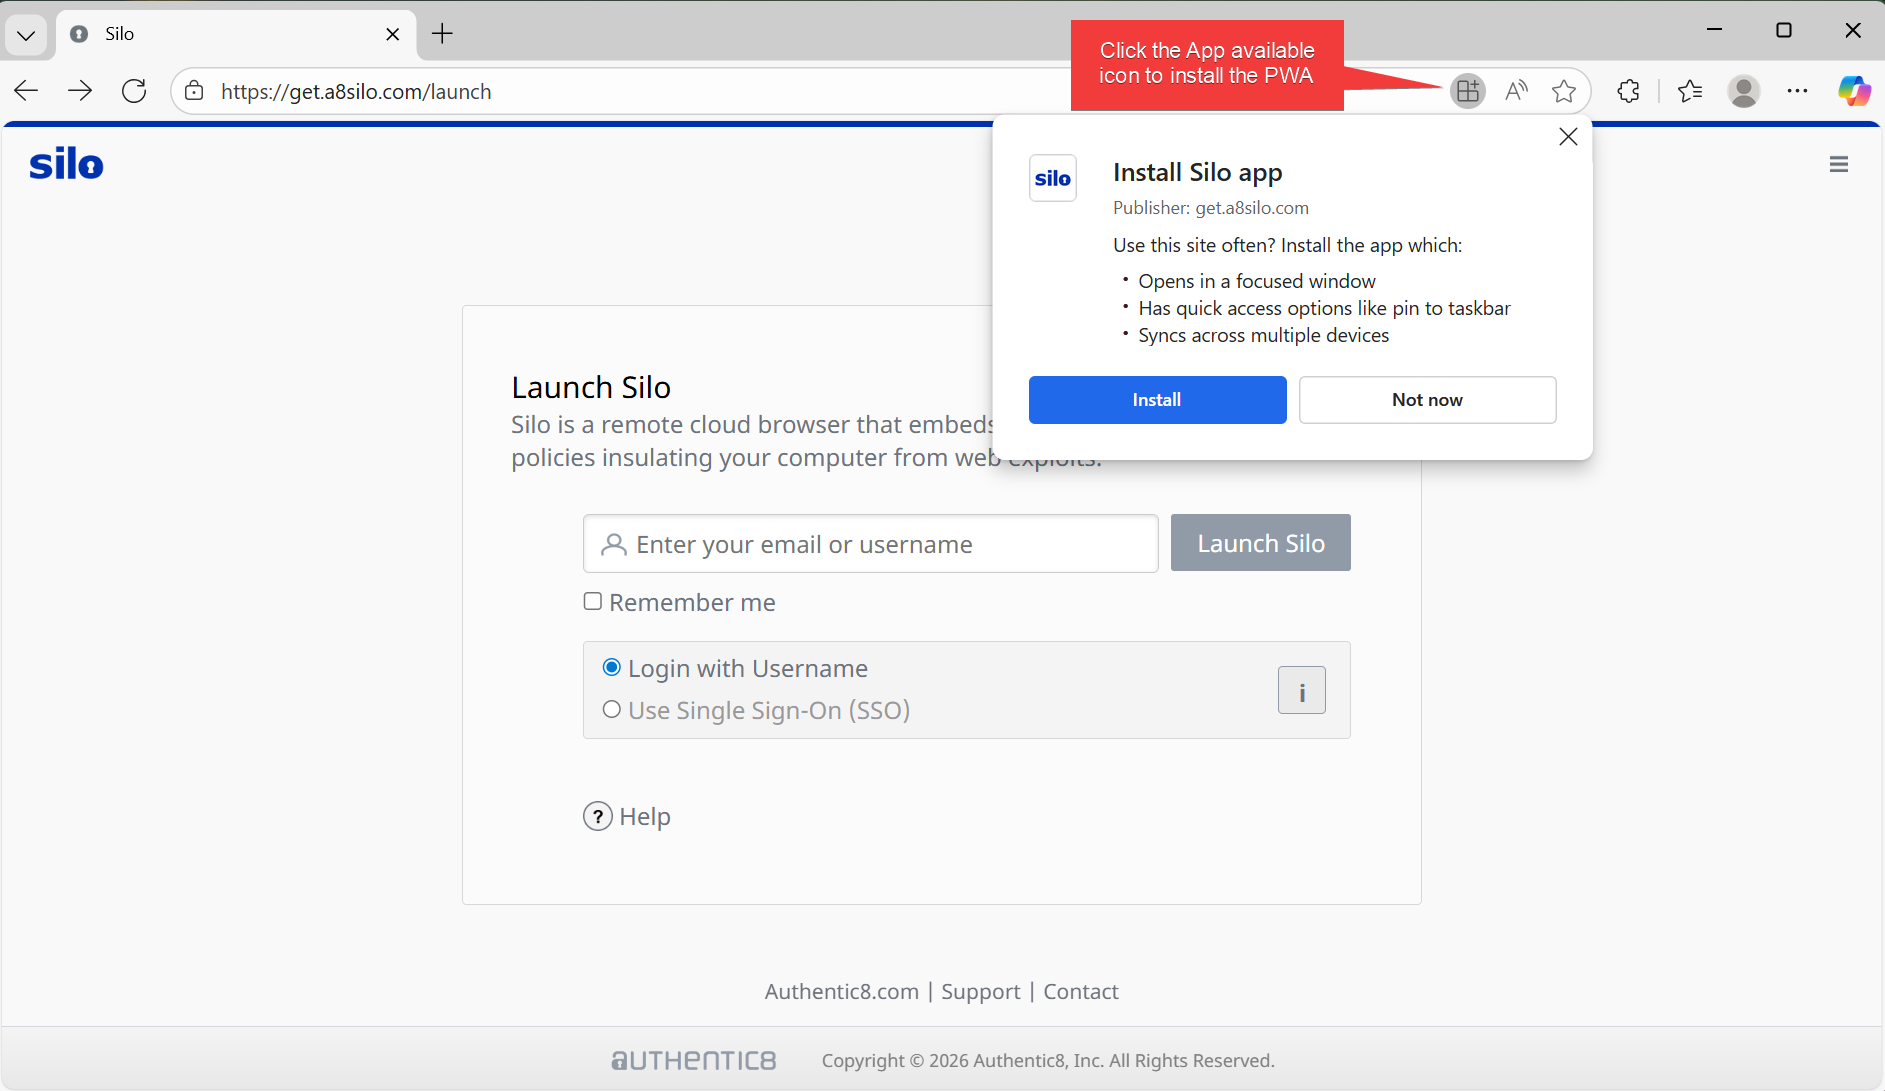Open the Support footer link
The height and width of the screenshot is (1091, 1885).
[x=980, y=992]
